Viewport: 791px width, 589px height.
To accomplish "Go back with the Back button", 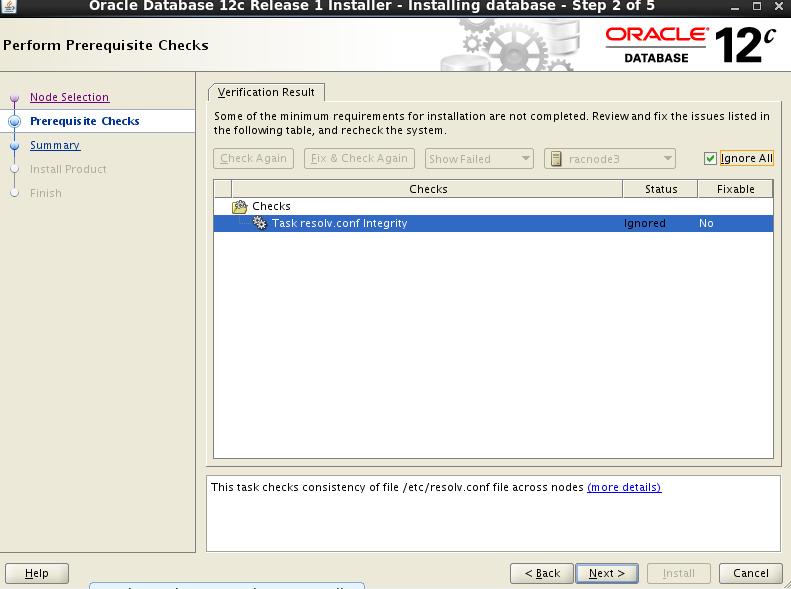I will [x=542, y=573].
